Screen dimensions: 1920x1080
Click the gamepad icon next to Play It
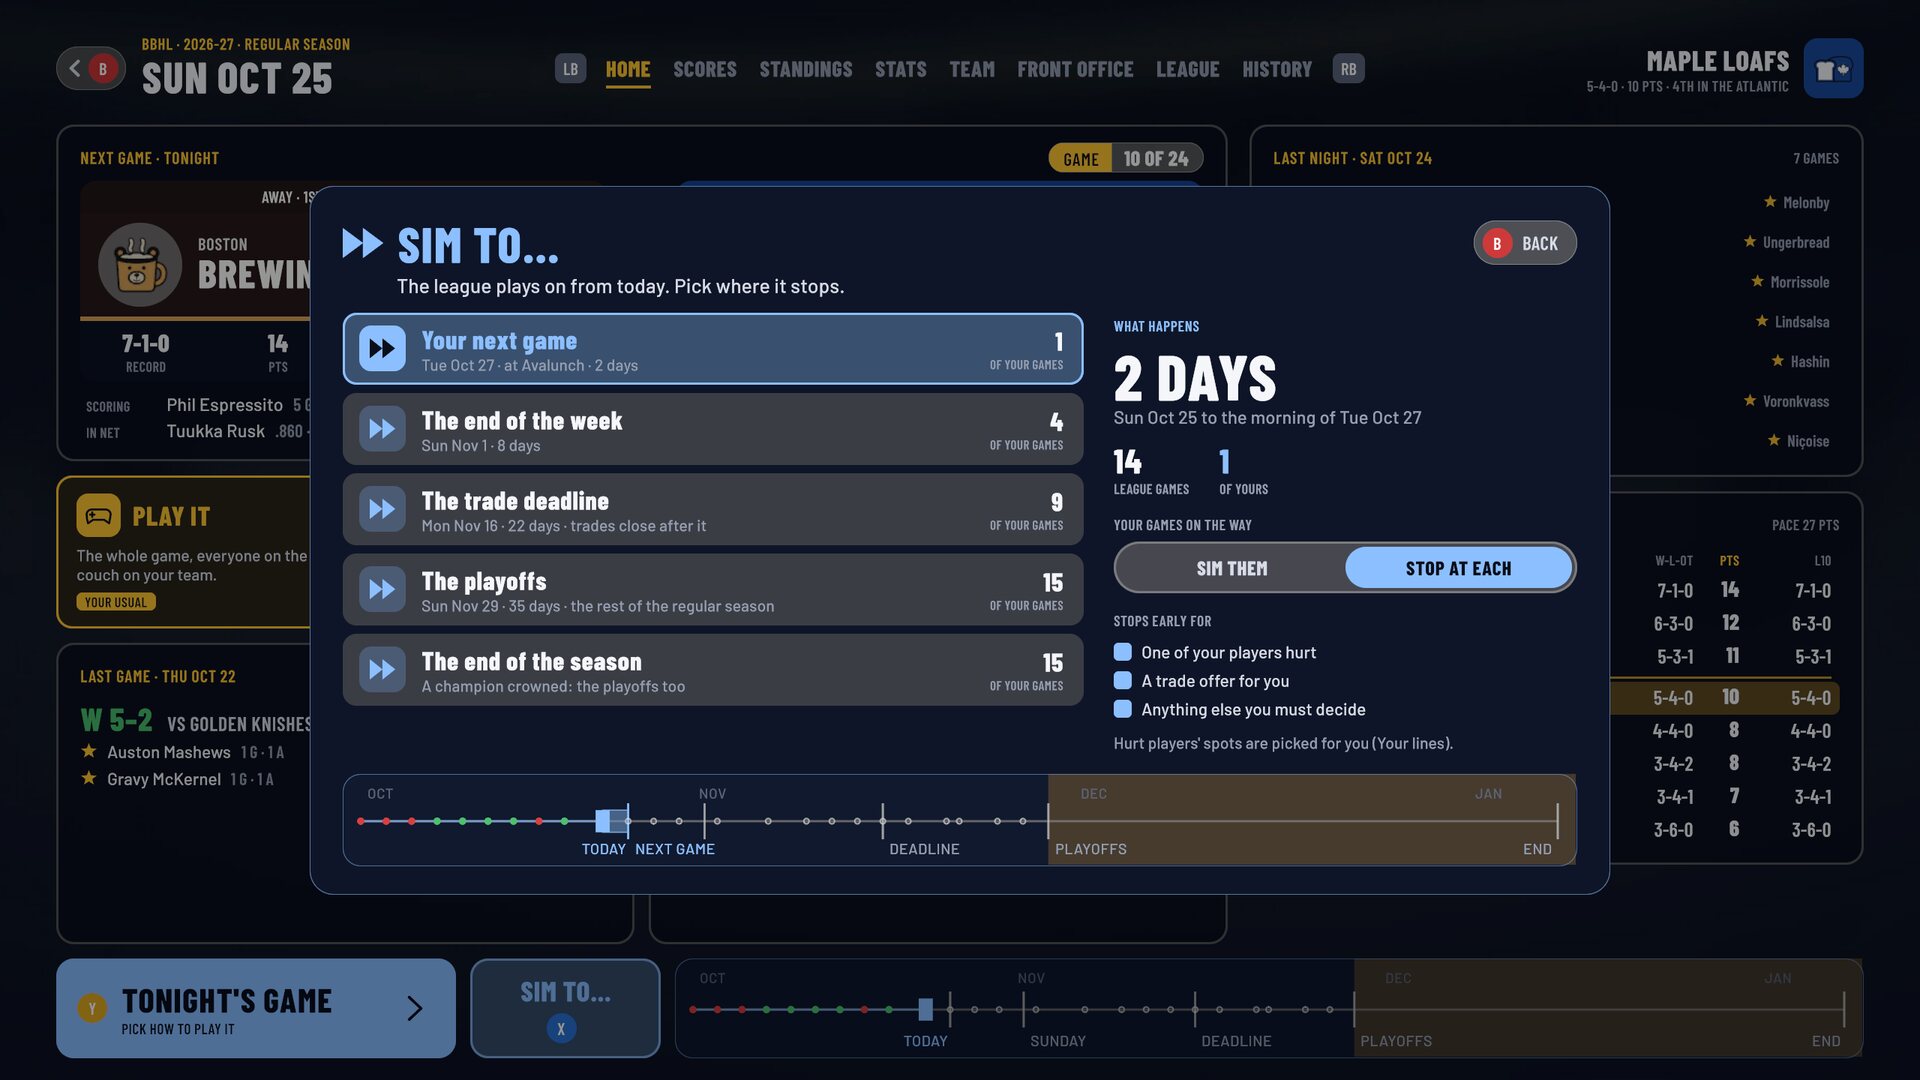98,516
